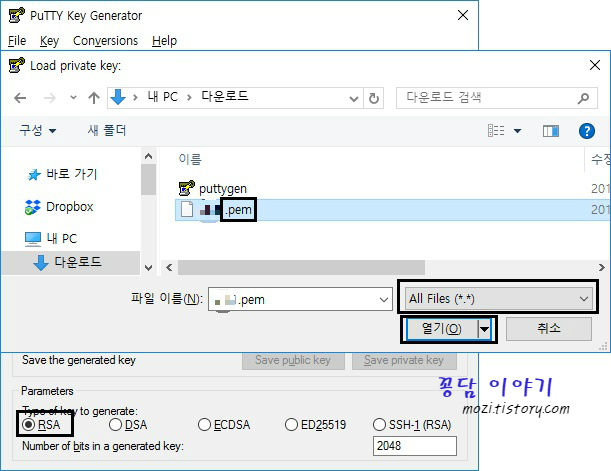
Task: Open the 구성 dropdown menu
Action: (x=37, y=130)
